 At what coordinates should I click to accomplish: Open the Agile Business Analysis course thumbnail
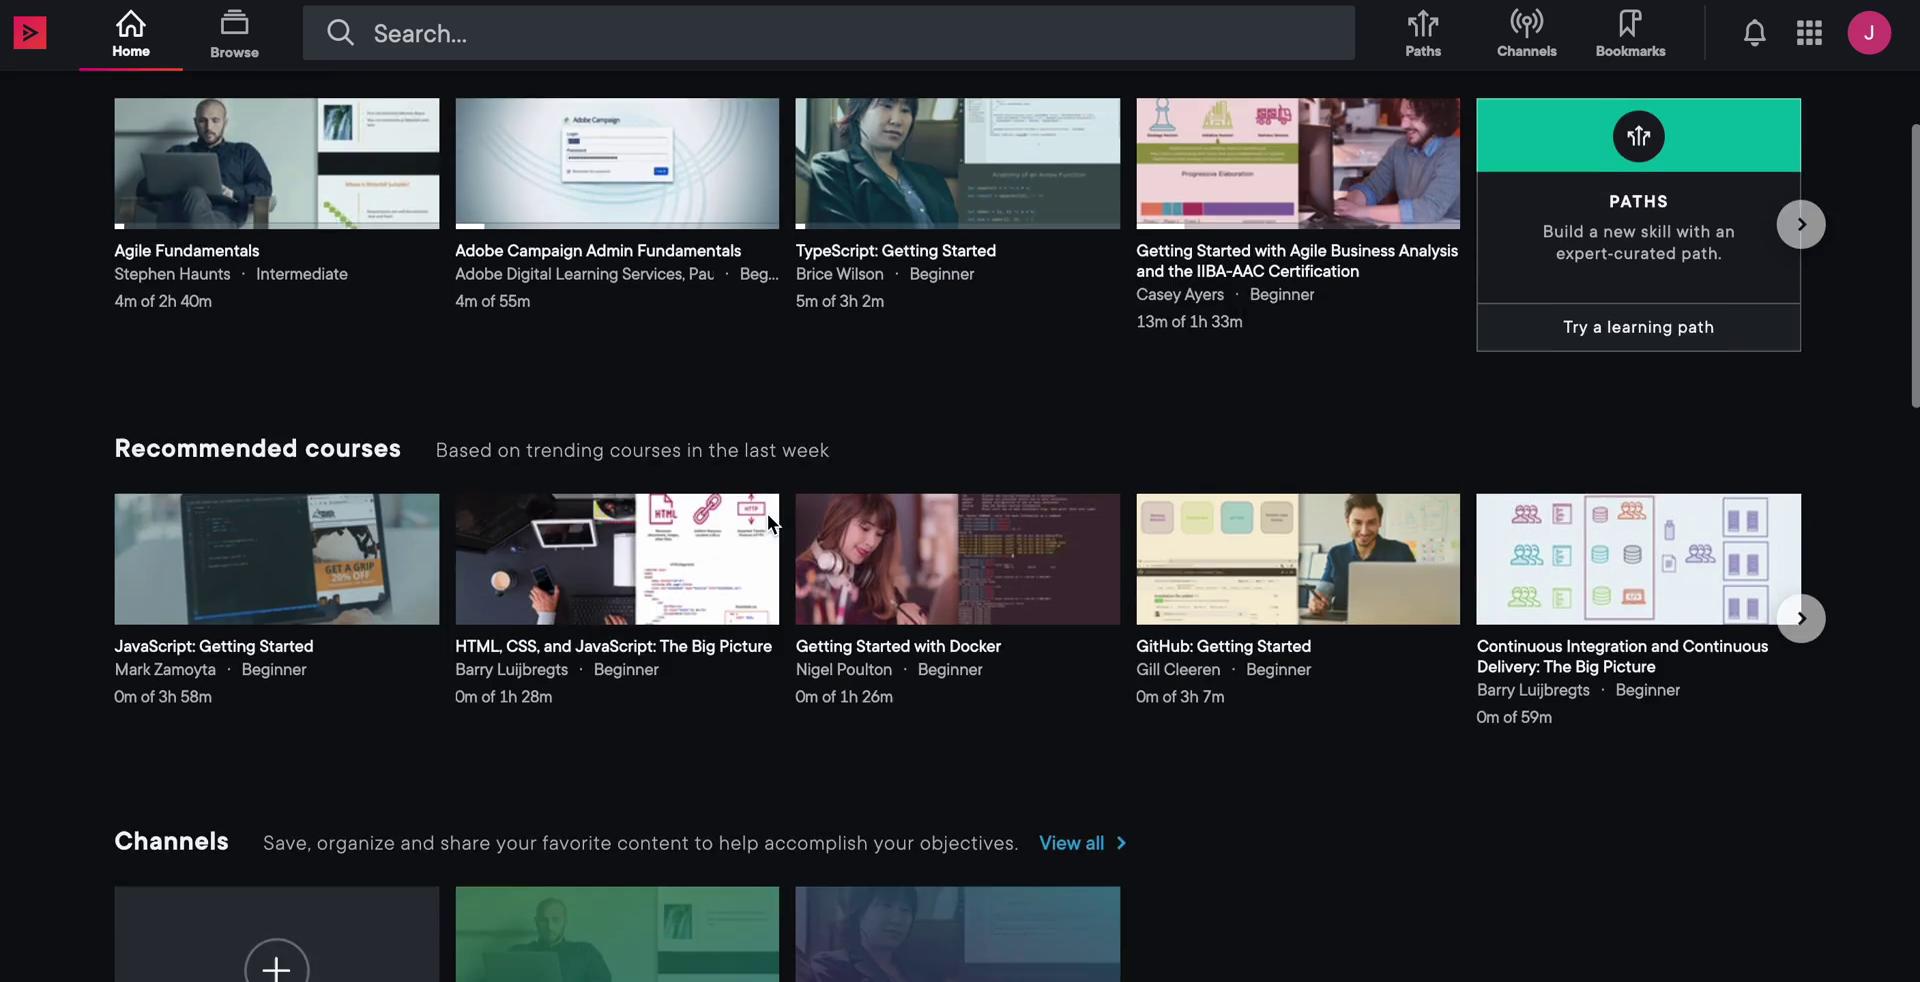coord(1298,163)
